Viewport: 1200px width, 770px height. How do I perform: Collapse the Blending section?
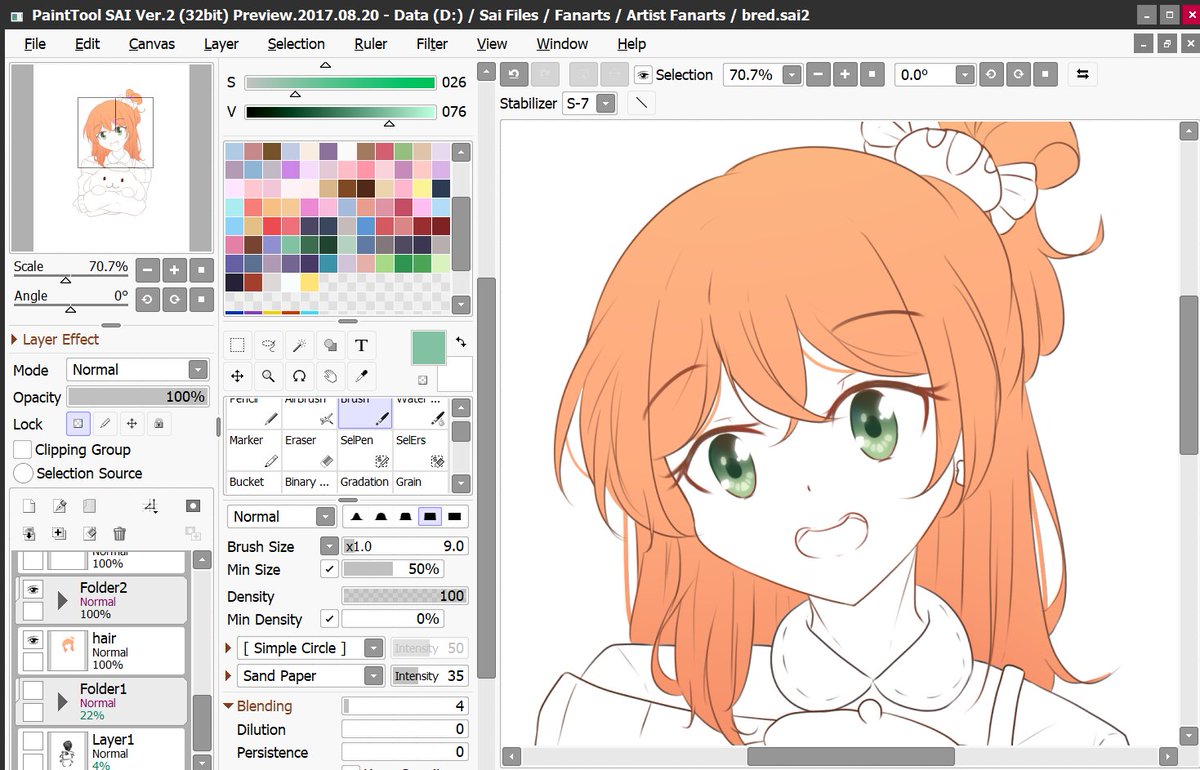click(x=229, y=706)
